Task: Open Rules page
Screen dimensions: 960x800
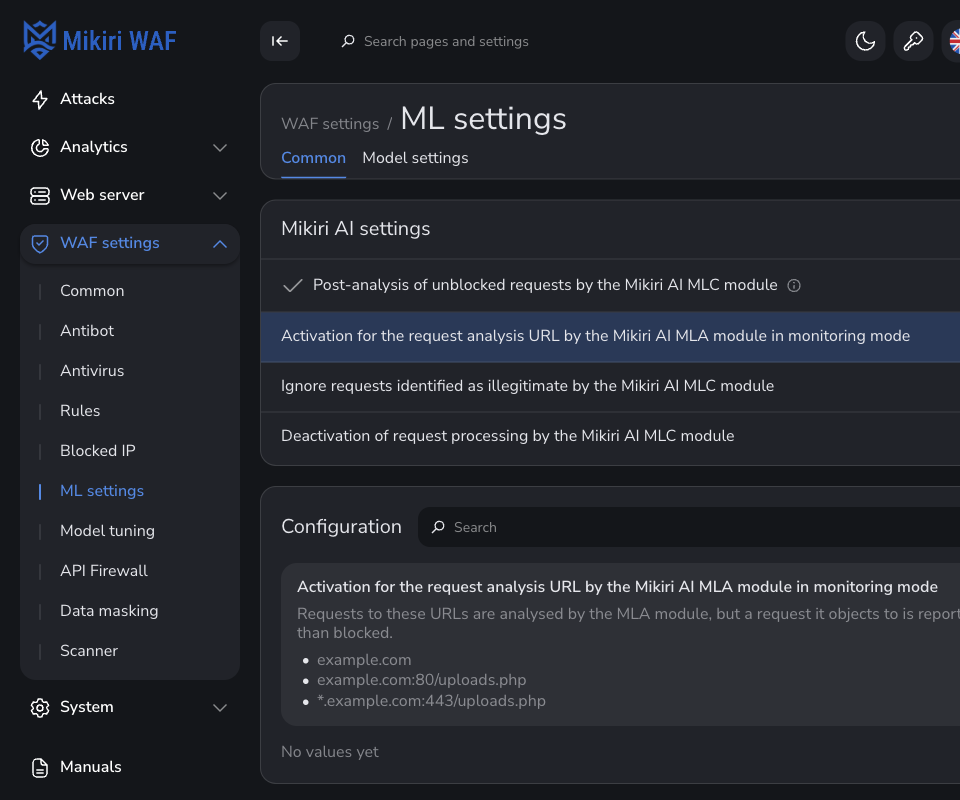Action: [x=80, y=411]
